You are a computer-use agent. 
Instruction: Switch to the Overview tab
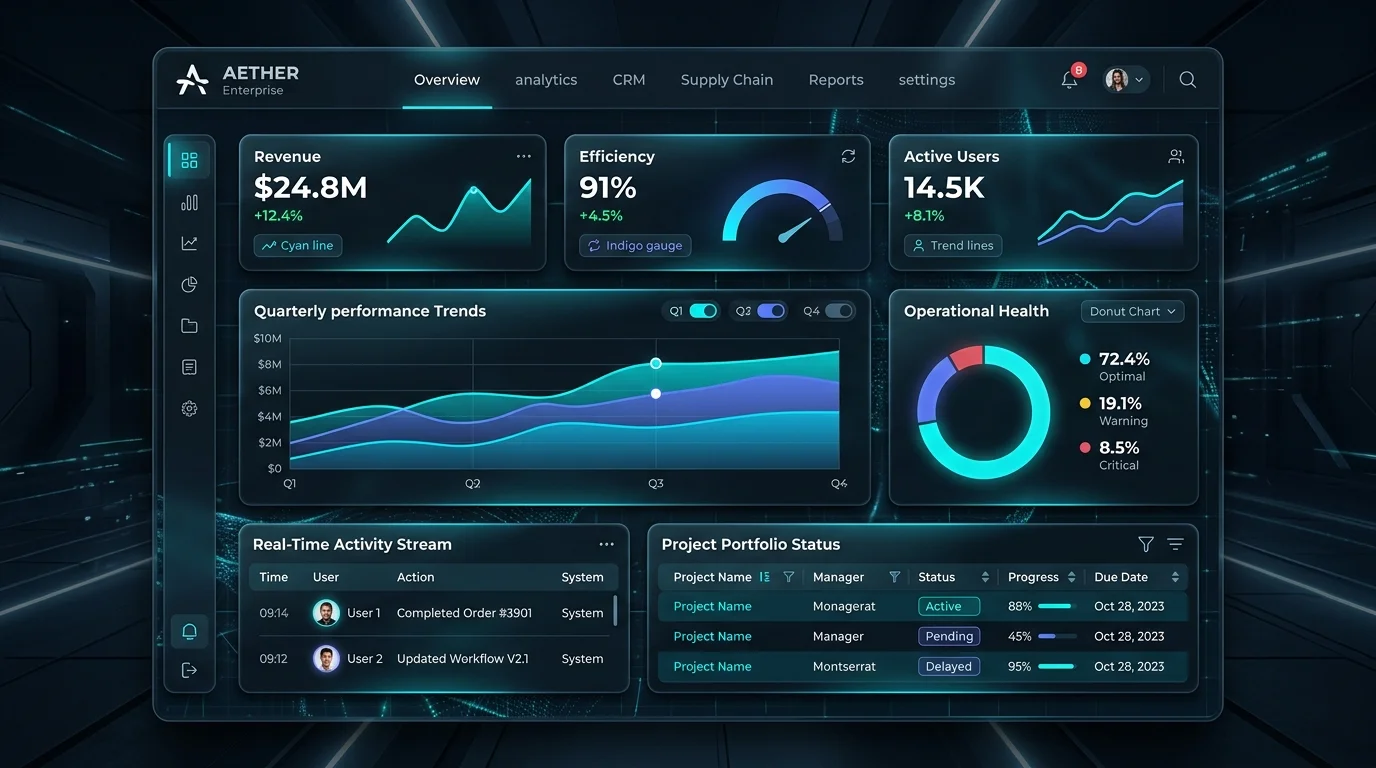pyautogui.click(x=447, y=80)
